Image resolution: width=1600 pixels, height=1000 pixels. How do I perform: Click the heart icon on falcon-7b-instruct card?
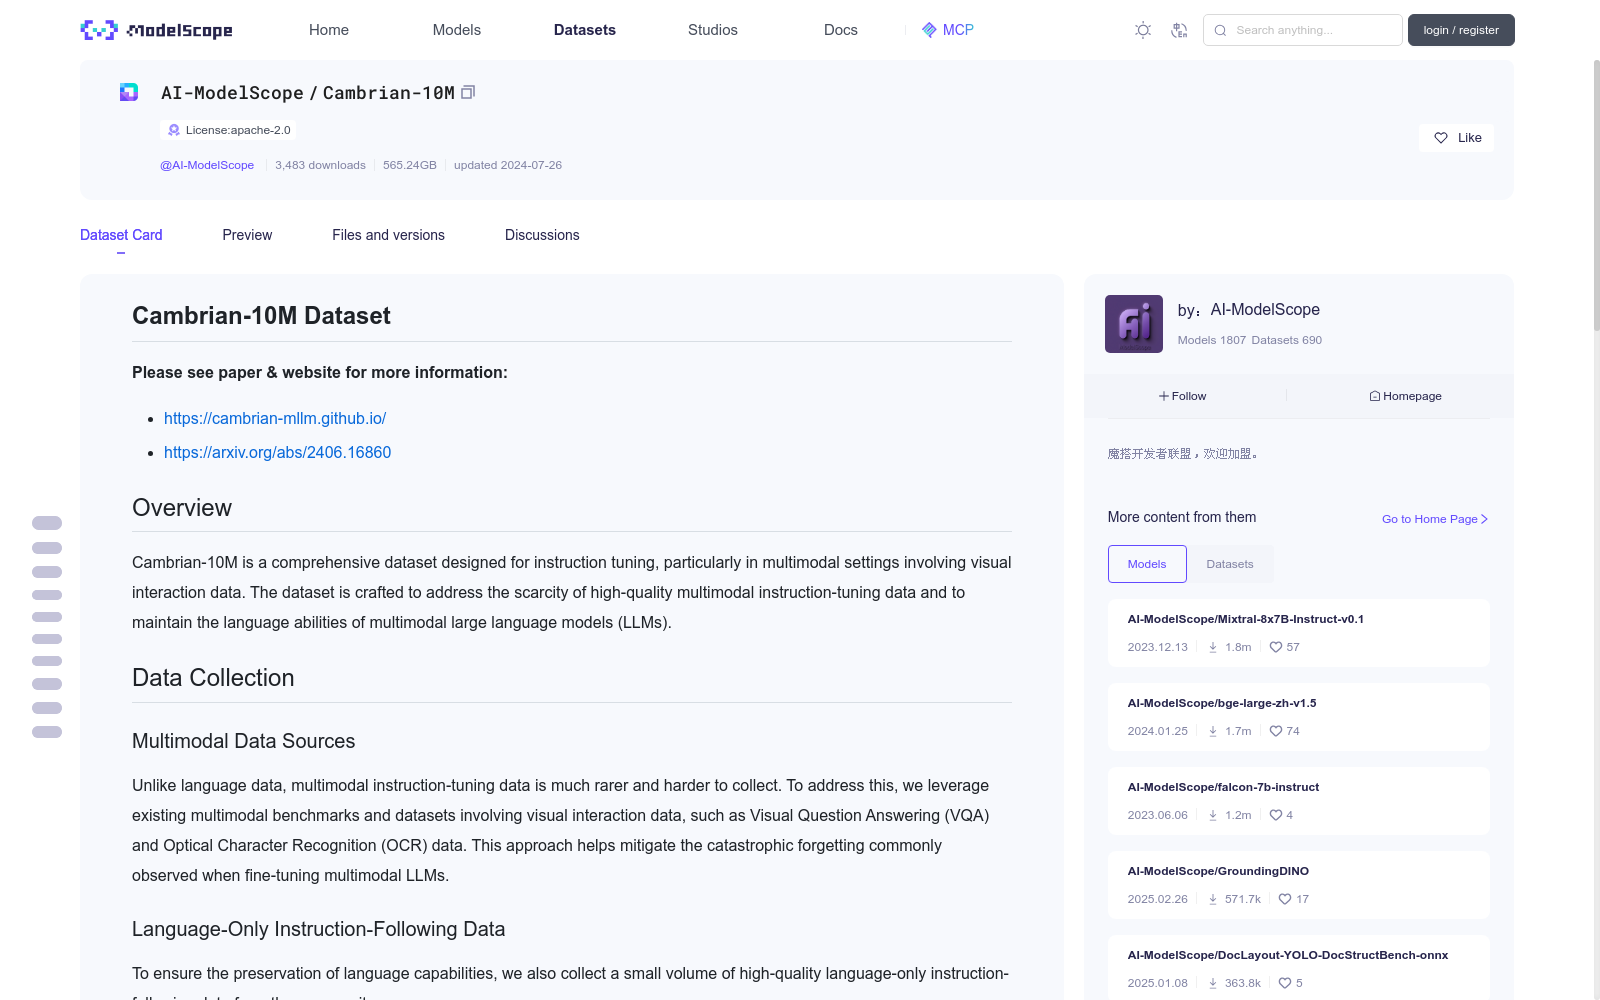pos(1276,815)
